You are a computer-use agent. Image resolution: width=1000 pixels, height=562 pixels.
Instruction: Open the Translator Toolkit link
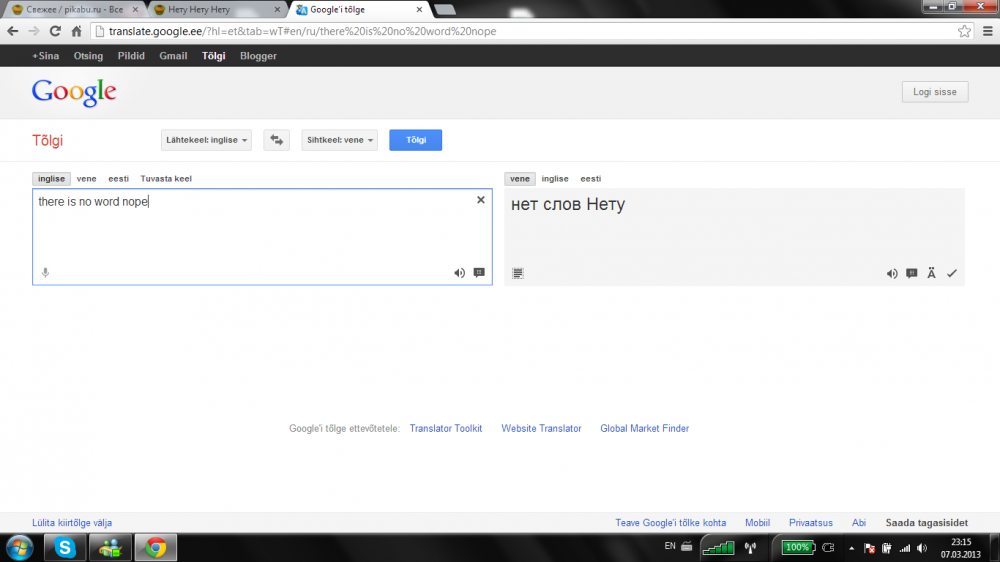click(x=446, y=429)
